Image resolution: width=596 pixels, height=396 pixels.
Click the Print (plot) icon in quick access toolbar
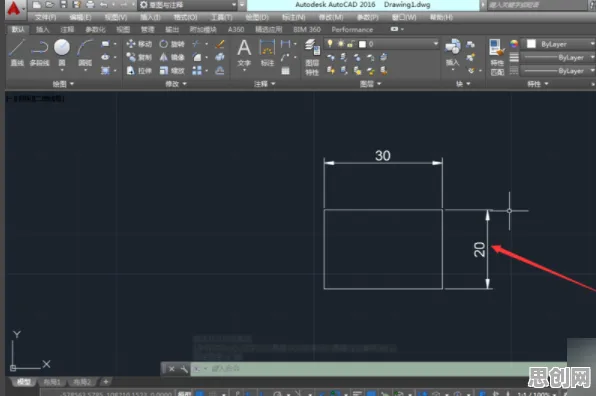90,5
